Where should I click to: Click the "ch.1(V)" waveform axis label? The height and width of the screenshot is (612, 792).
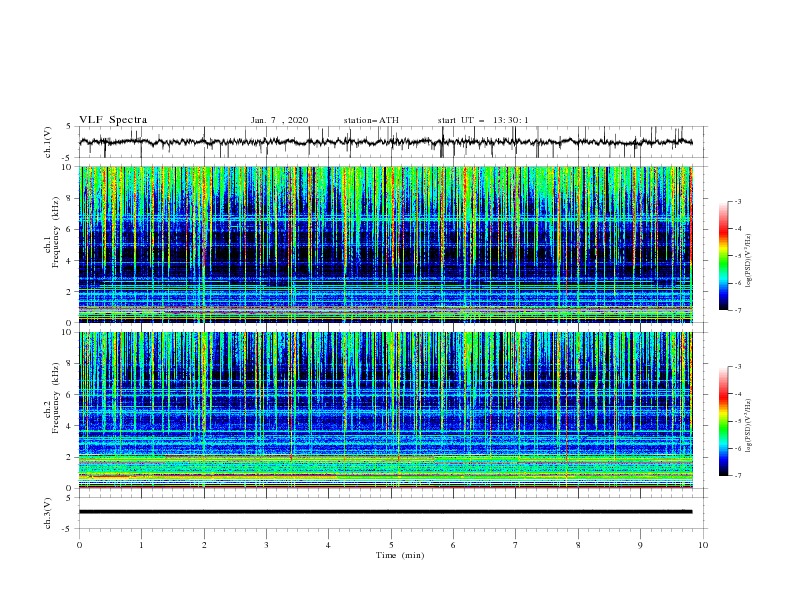(48, 142)
